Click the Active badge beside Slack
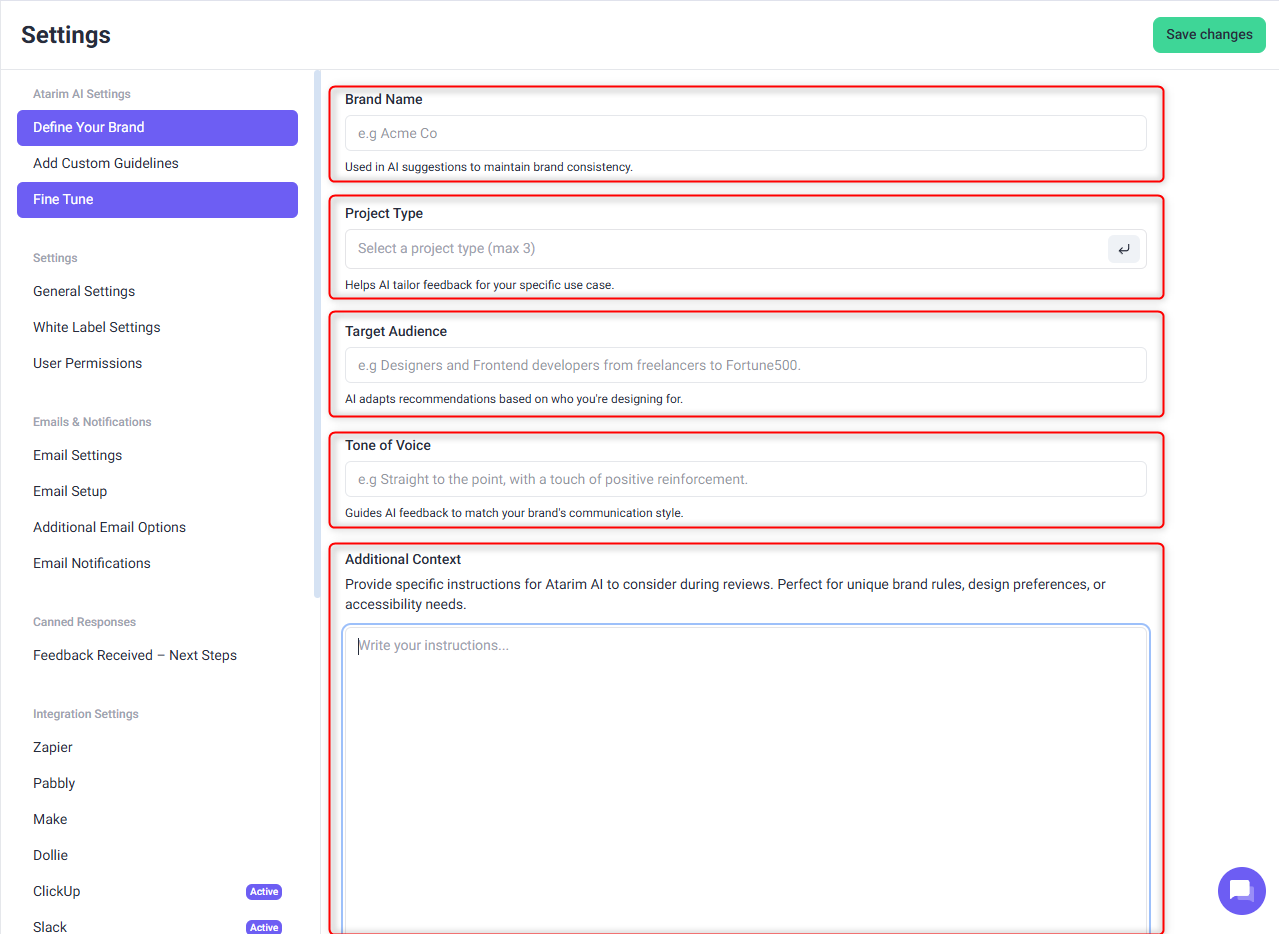Screen dimensions: 1279x934 coord(264,927)
